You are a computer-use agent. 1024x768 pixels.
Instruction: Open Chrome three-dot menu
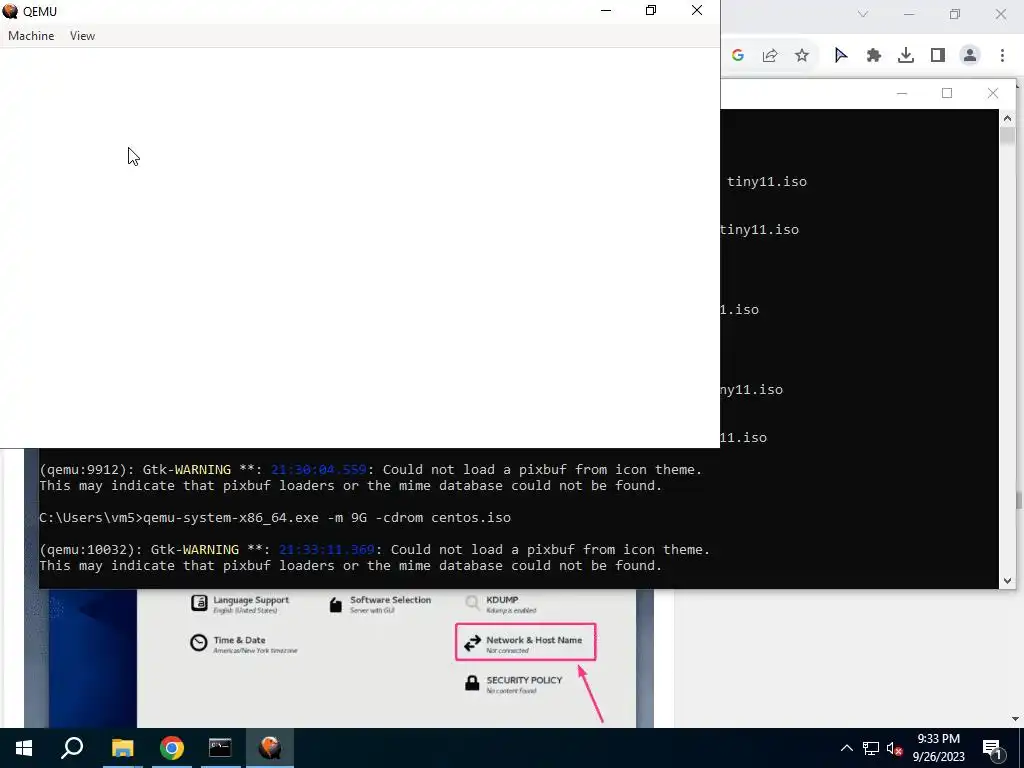coord(1002,56)
